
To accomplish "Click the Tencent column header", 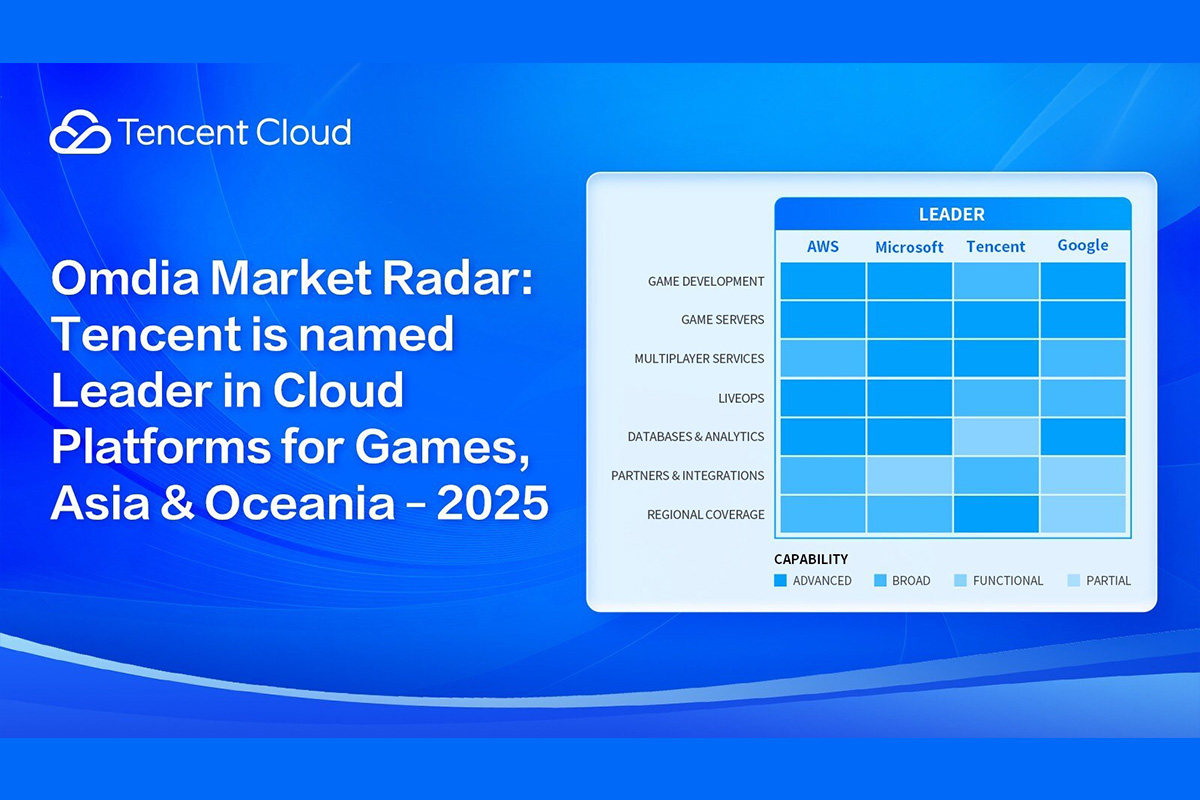I will 996,246.
